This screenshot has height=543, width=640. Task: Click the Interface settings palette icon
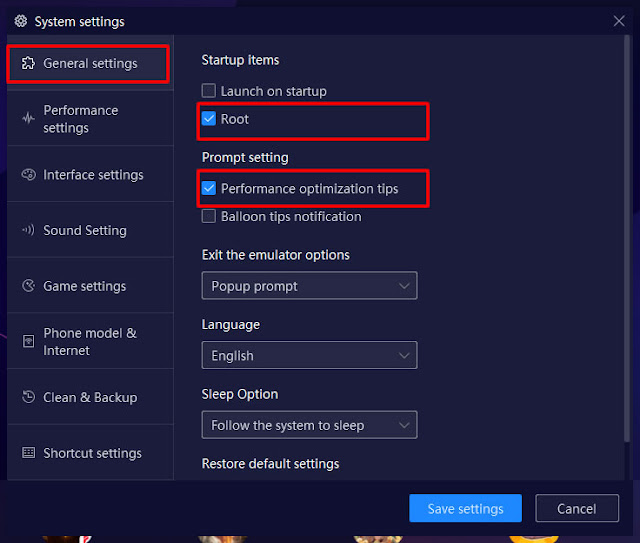pos(28,175)
